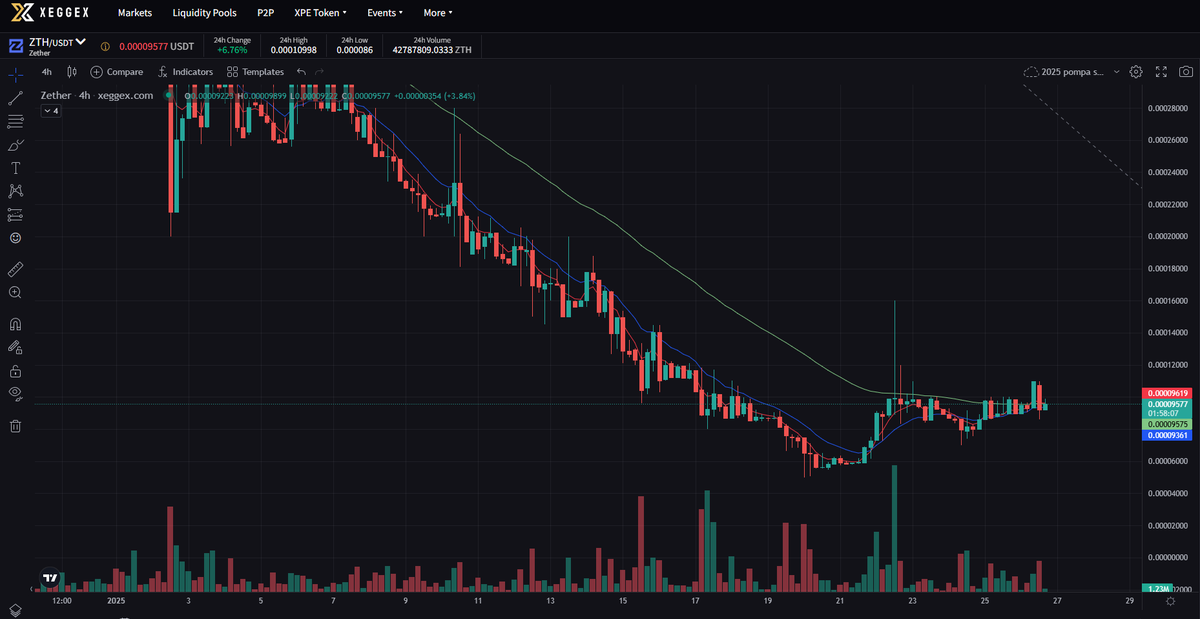Click the trash remove drawings icon
Image resolution: width=1200 pixels, height=619 pixels.
[x=15, y=426]
